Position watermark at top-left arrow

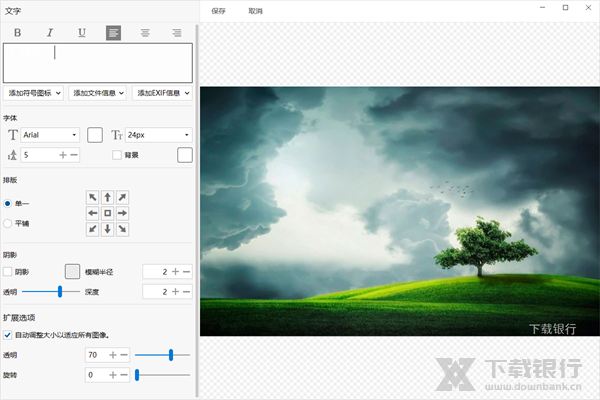point(93,198)
